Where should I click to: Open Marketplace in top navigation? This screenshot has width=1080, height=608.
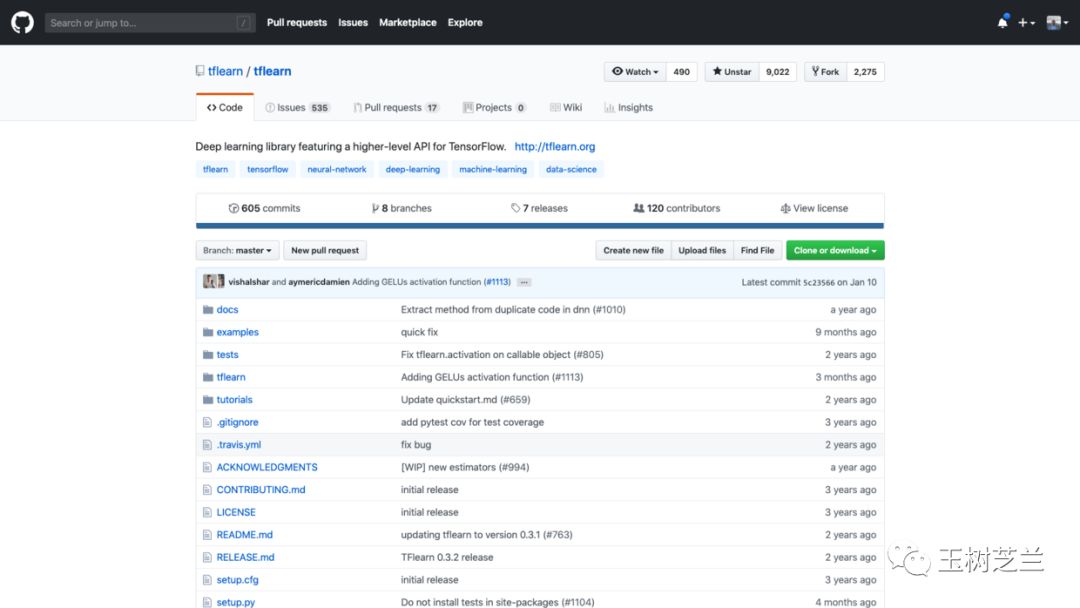tap(408, 23)
